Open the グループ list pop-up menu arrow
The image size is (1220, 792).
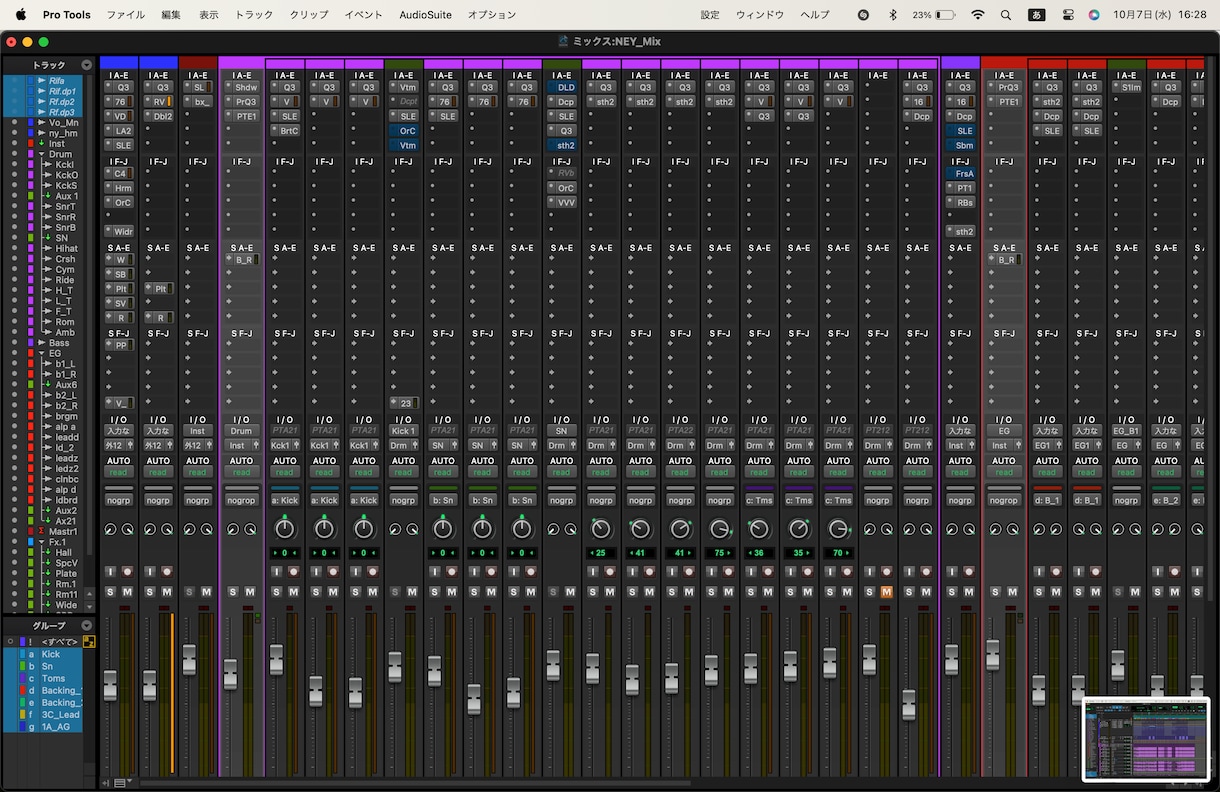tap(87, 625)
